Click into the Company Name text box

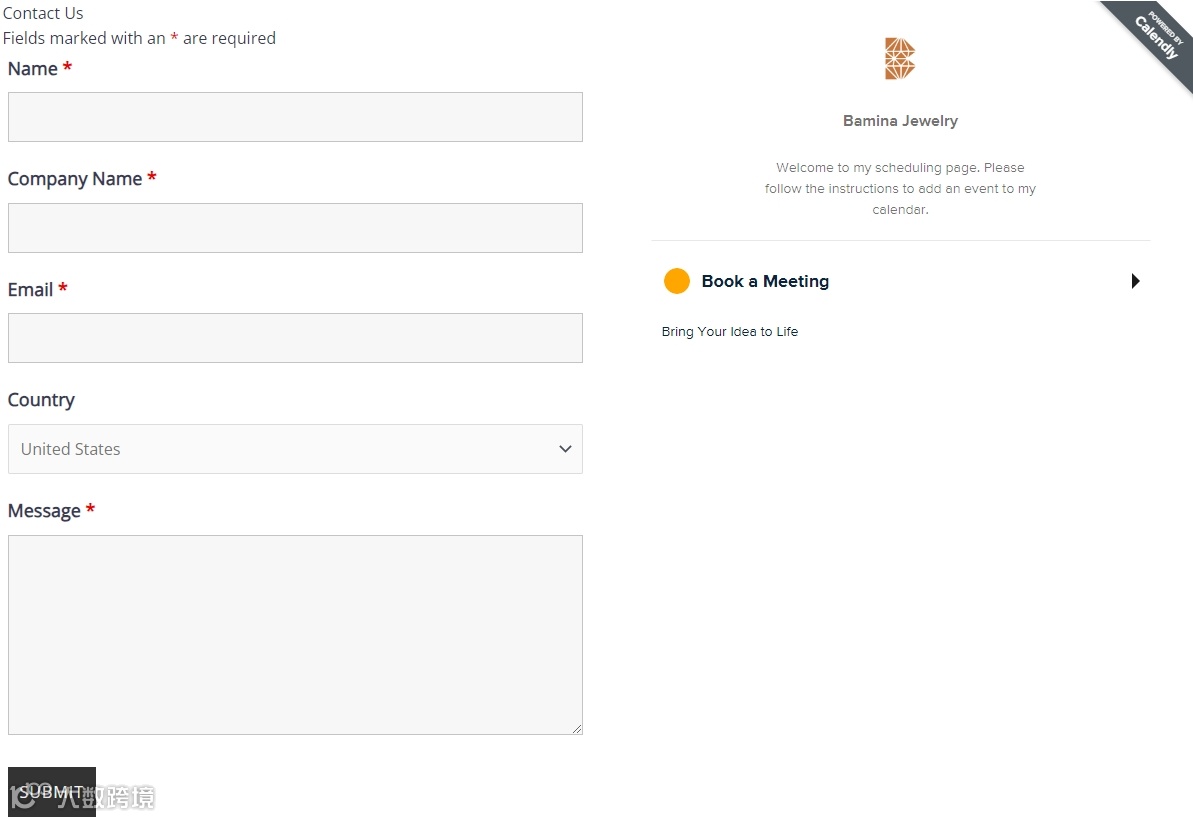(x=295, y=228)
